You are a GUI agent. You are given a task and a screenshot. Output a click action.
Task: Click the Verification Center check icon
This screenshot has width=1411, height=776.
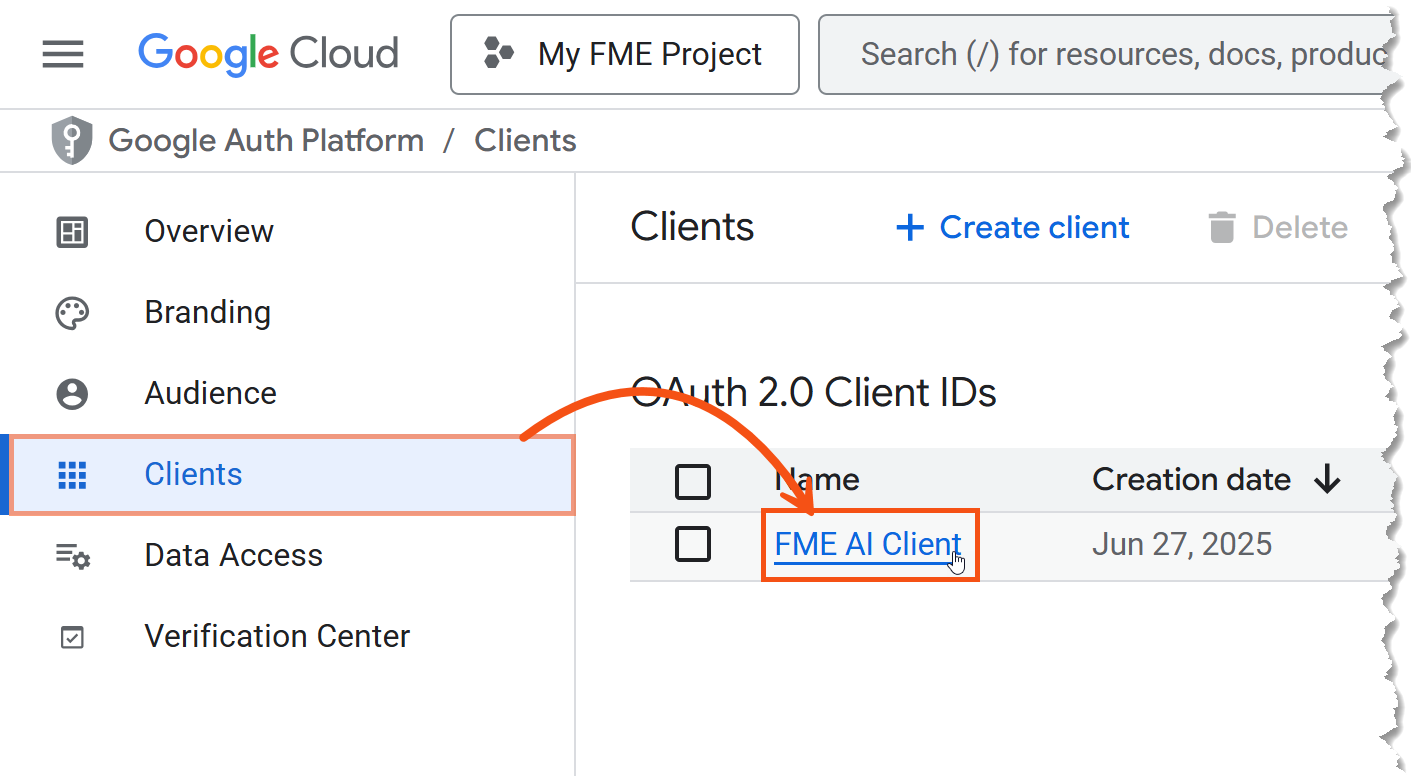click(x=72, y=637)
